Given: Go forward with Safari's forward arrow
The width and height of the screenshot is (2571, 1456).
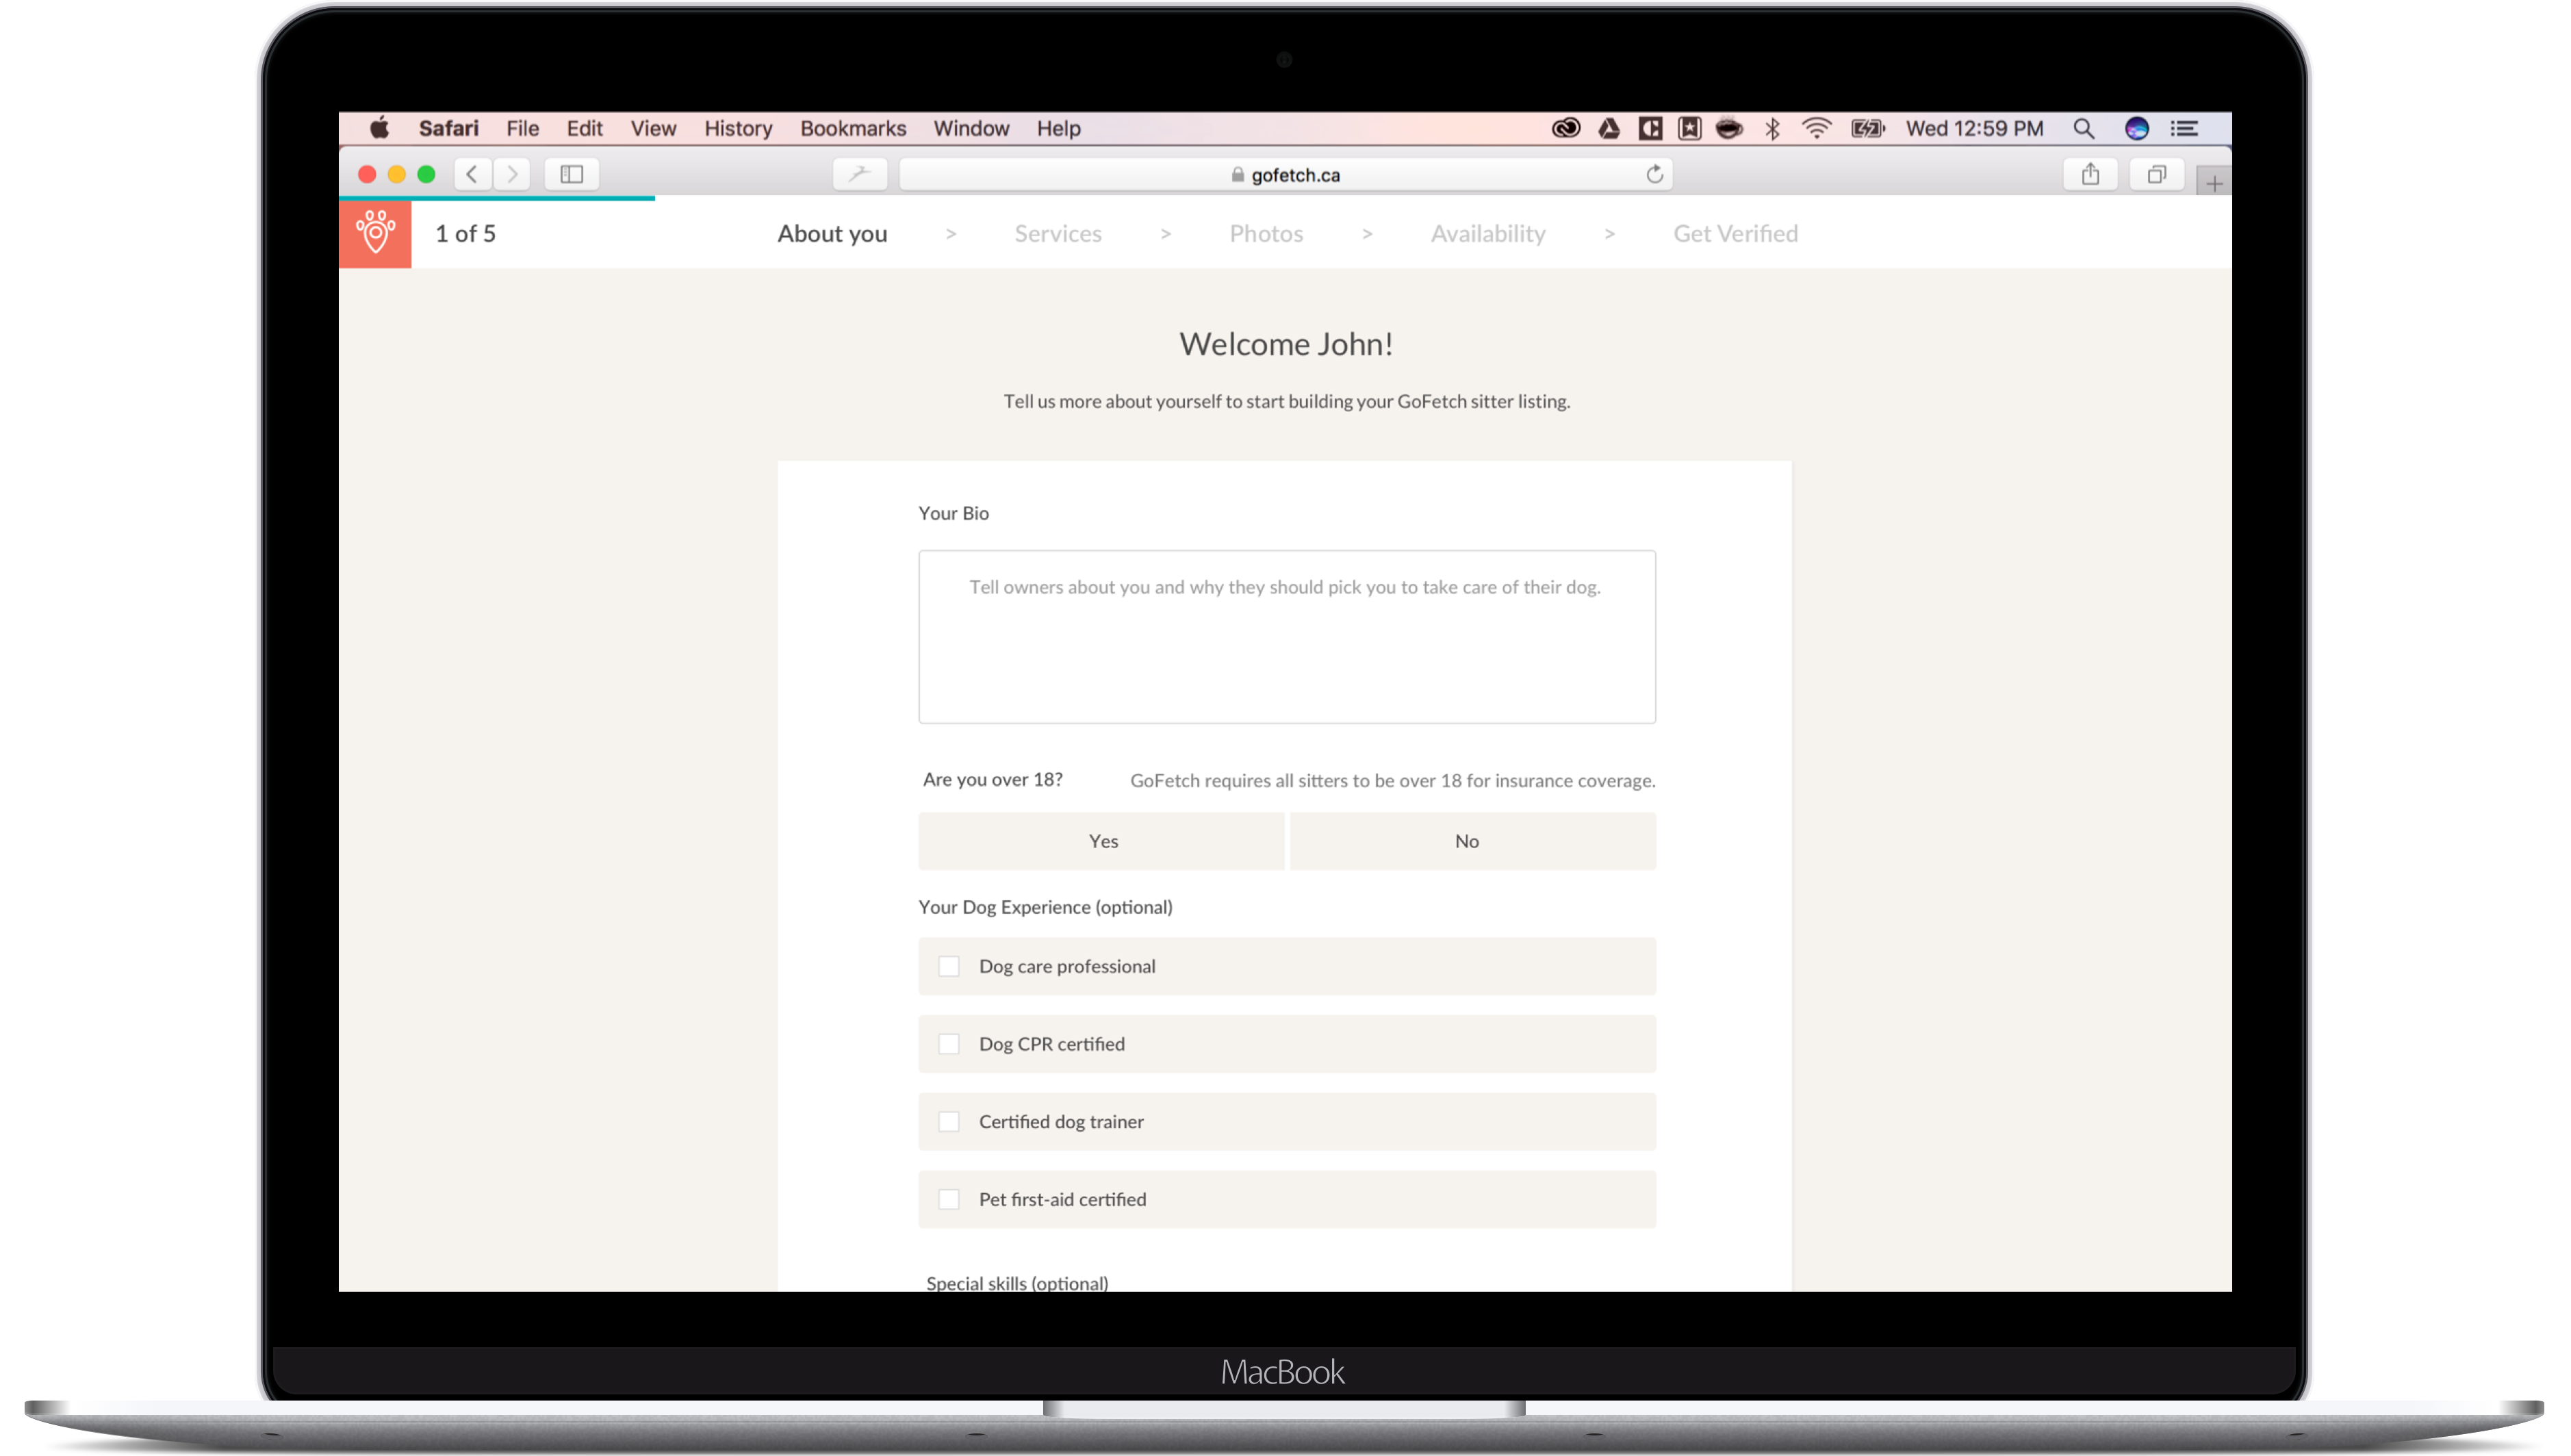Looking at the screenshot, I should (x=512, y=174).
